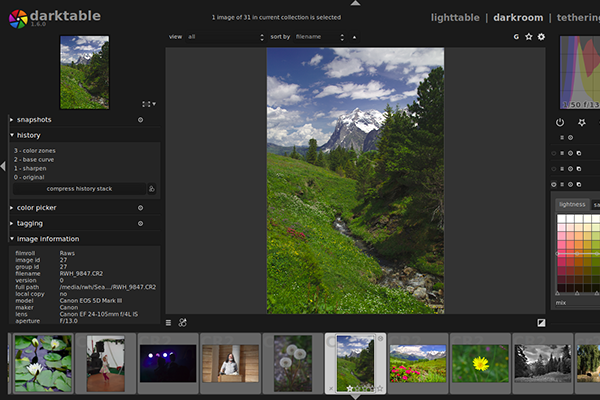The height and width of the screenshot is (400, 600).
Task: Click the snapshots panel reset icon
Action: (x=140, y=120)
